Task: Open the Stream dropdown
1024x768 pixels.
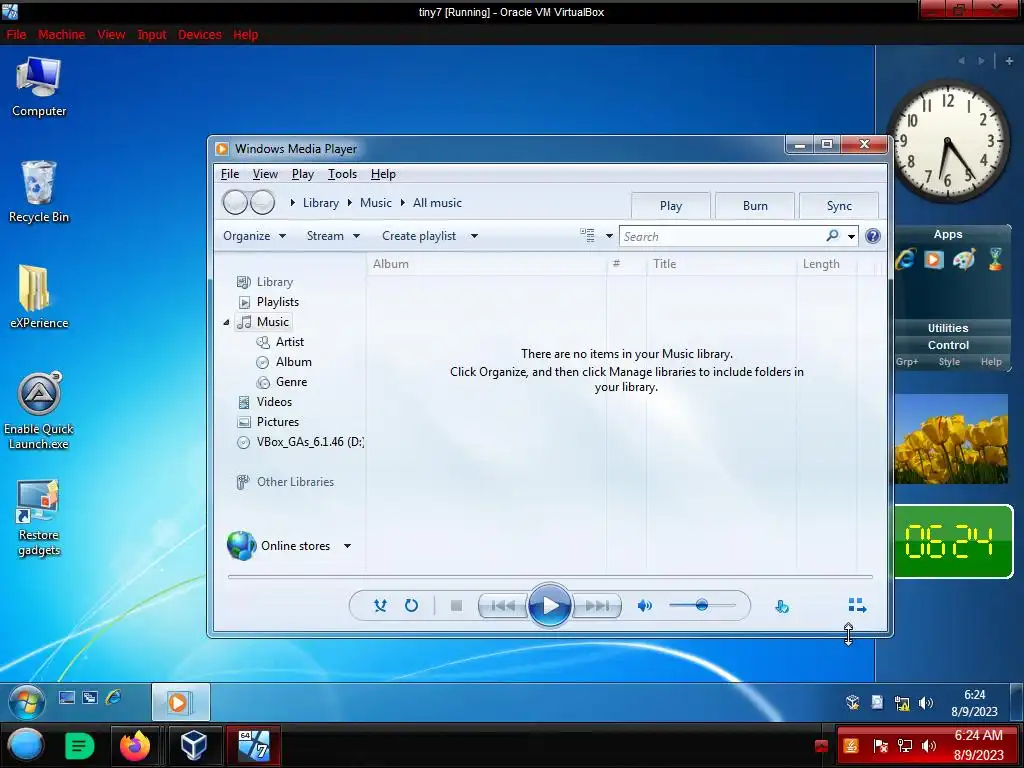Action: coord(333,236)
